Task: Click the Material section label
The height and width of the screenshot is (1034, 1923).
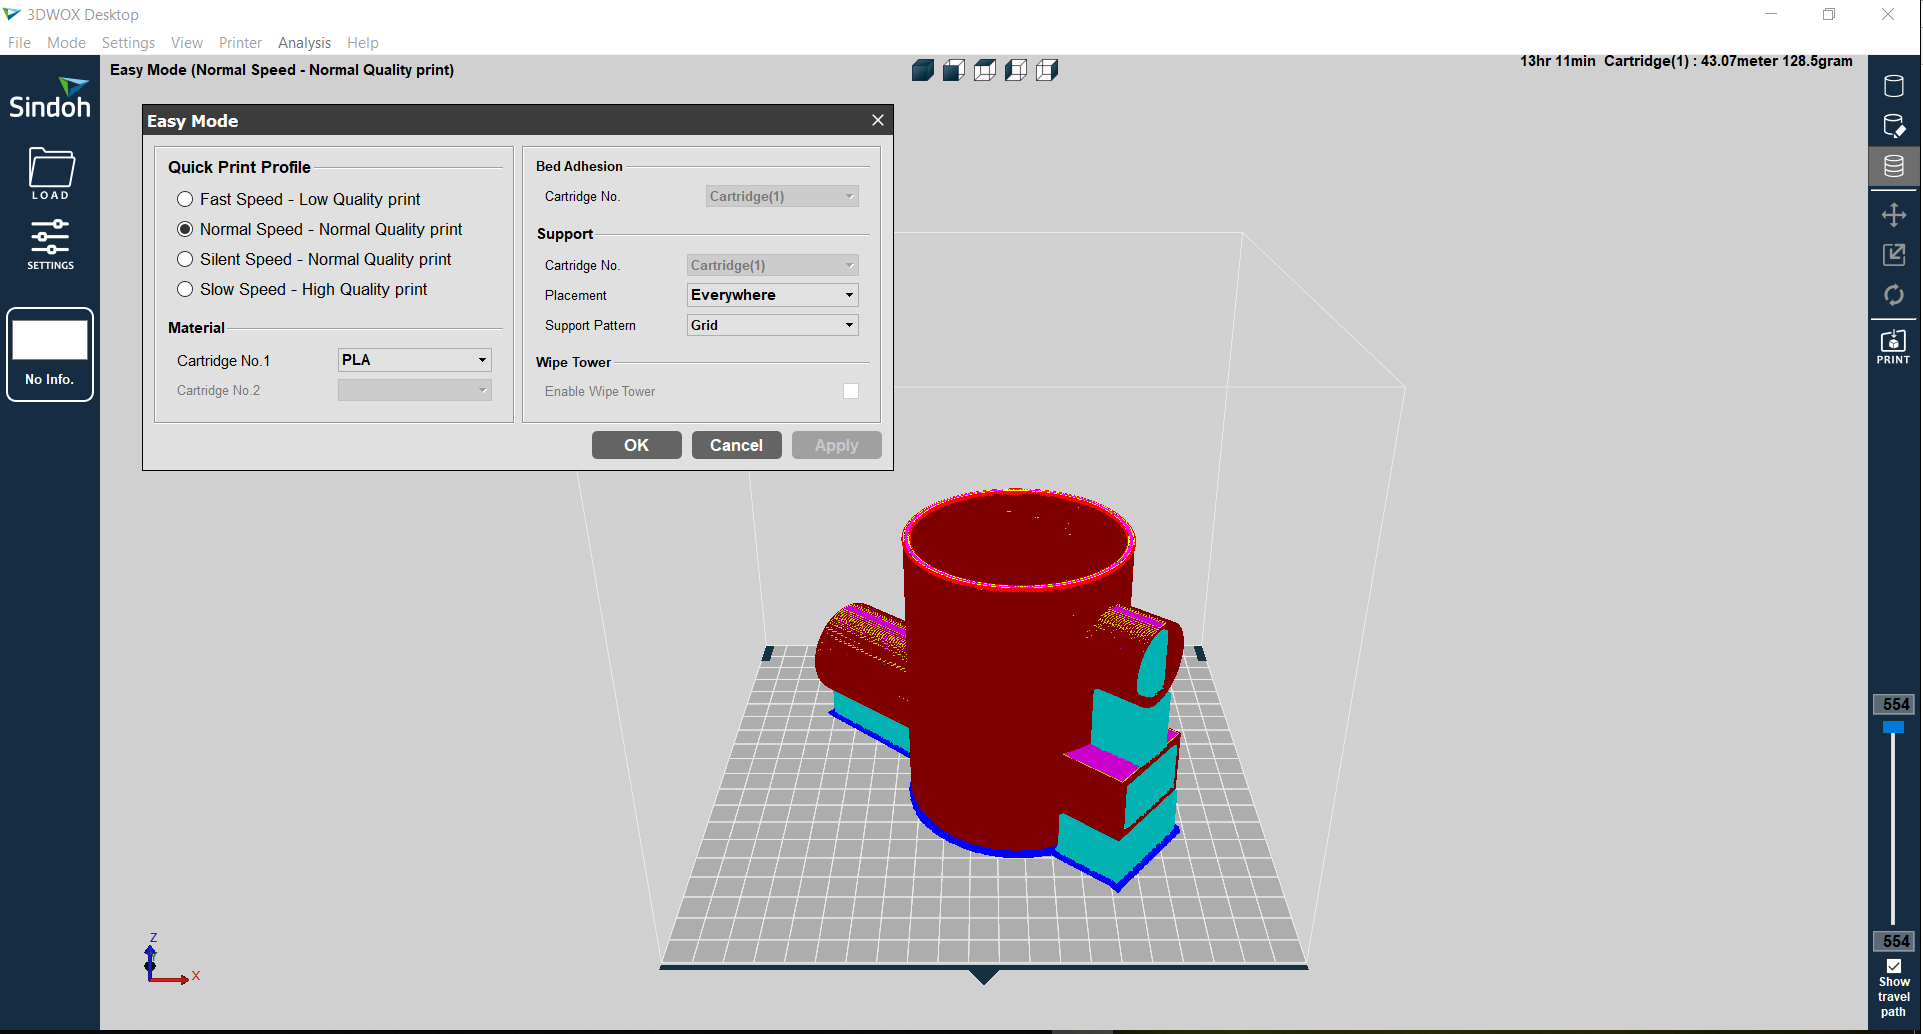Action: tap(196, 327)
